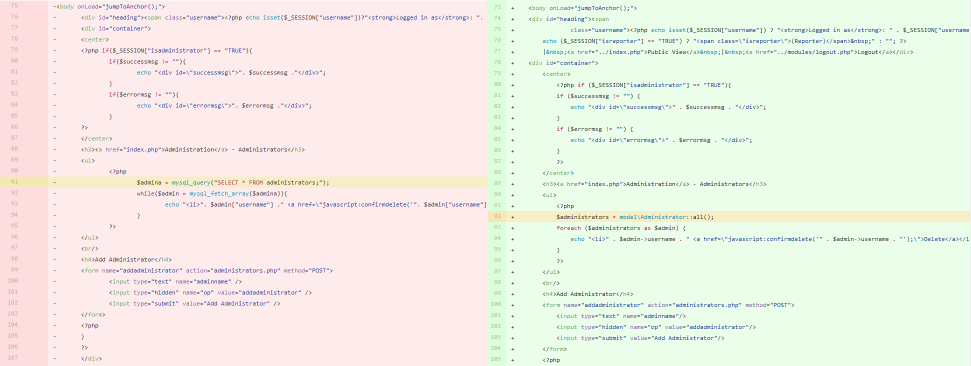Select removed line with mysql_query SELECT statement
Image resolution: width=971 pixels, height=366 pixels.
(x=233, y=183)
